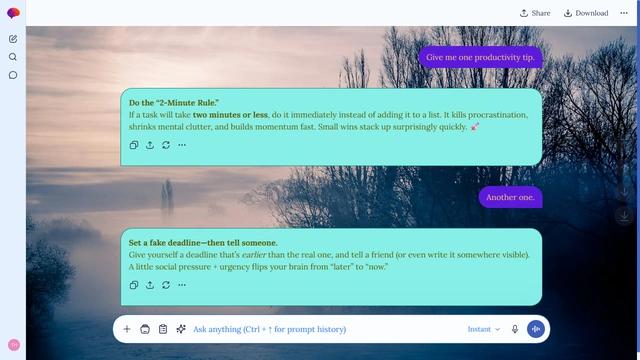Click heading 'Do the "2-Minute Rule."'
Viewport: 640px width, 360px height.
174,103
